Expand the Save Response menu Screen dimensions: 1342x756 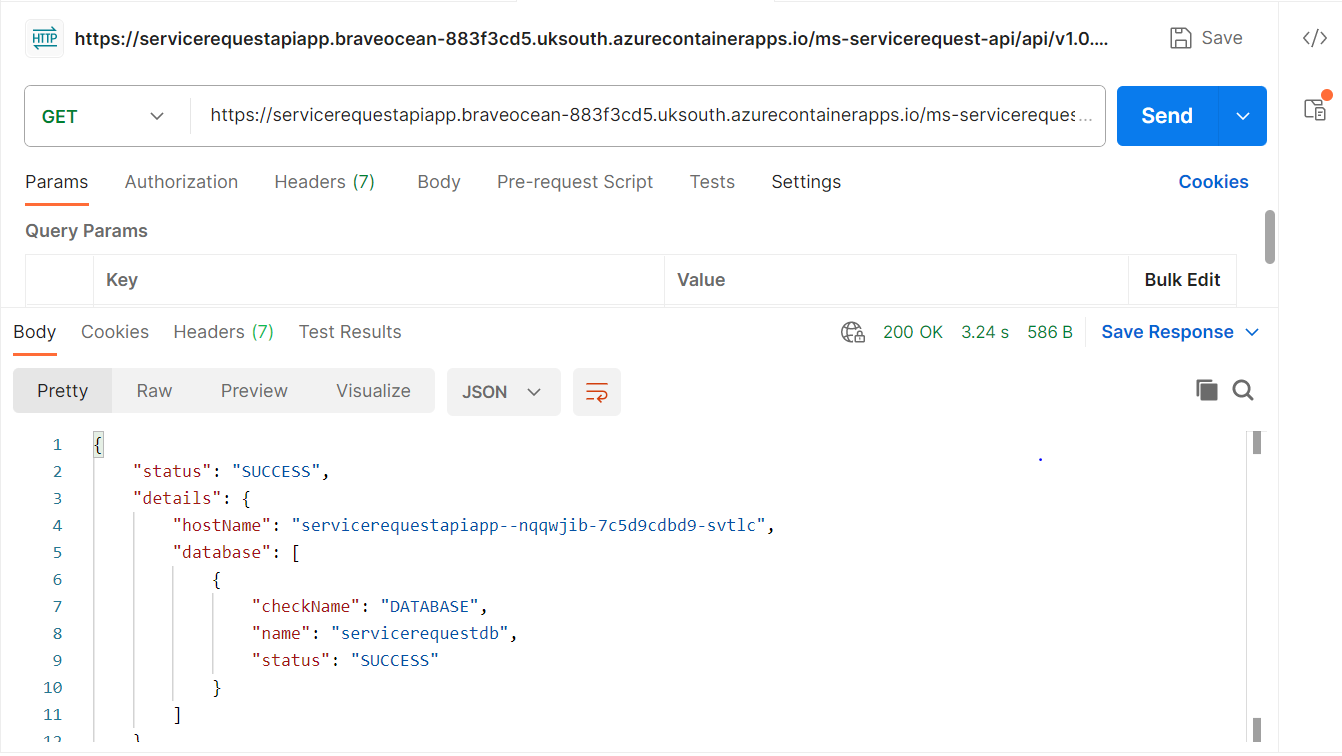tap(1180, 332)
